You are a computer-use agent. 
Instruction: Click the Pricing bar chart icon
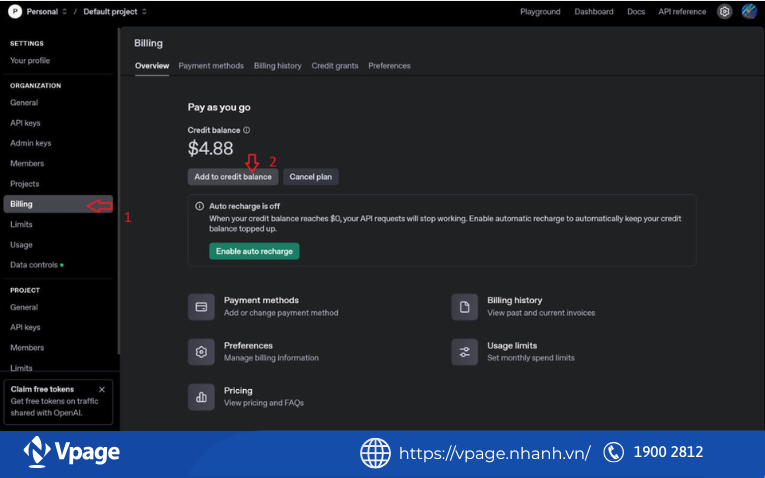point(201,397)
